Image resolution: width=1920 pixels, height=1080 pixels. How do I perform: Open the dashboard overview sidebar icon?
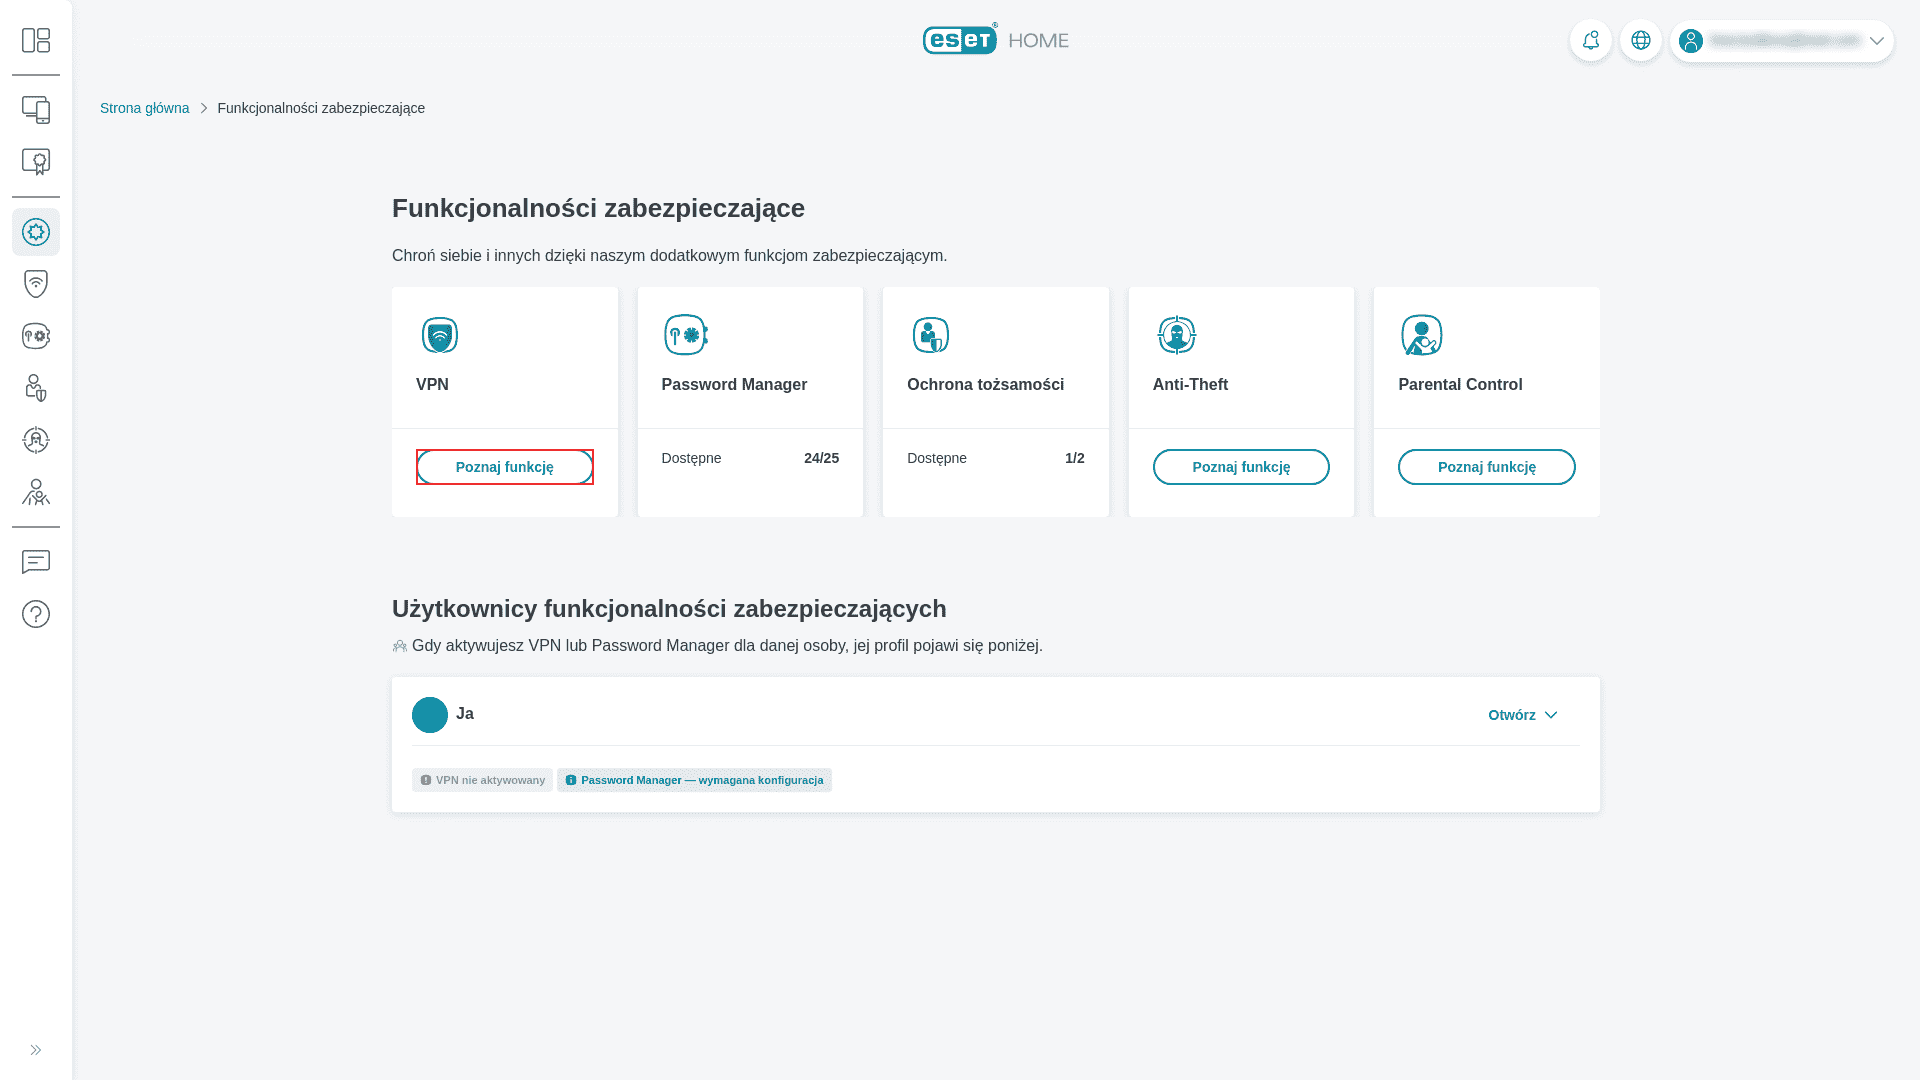36,40
